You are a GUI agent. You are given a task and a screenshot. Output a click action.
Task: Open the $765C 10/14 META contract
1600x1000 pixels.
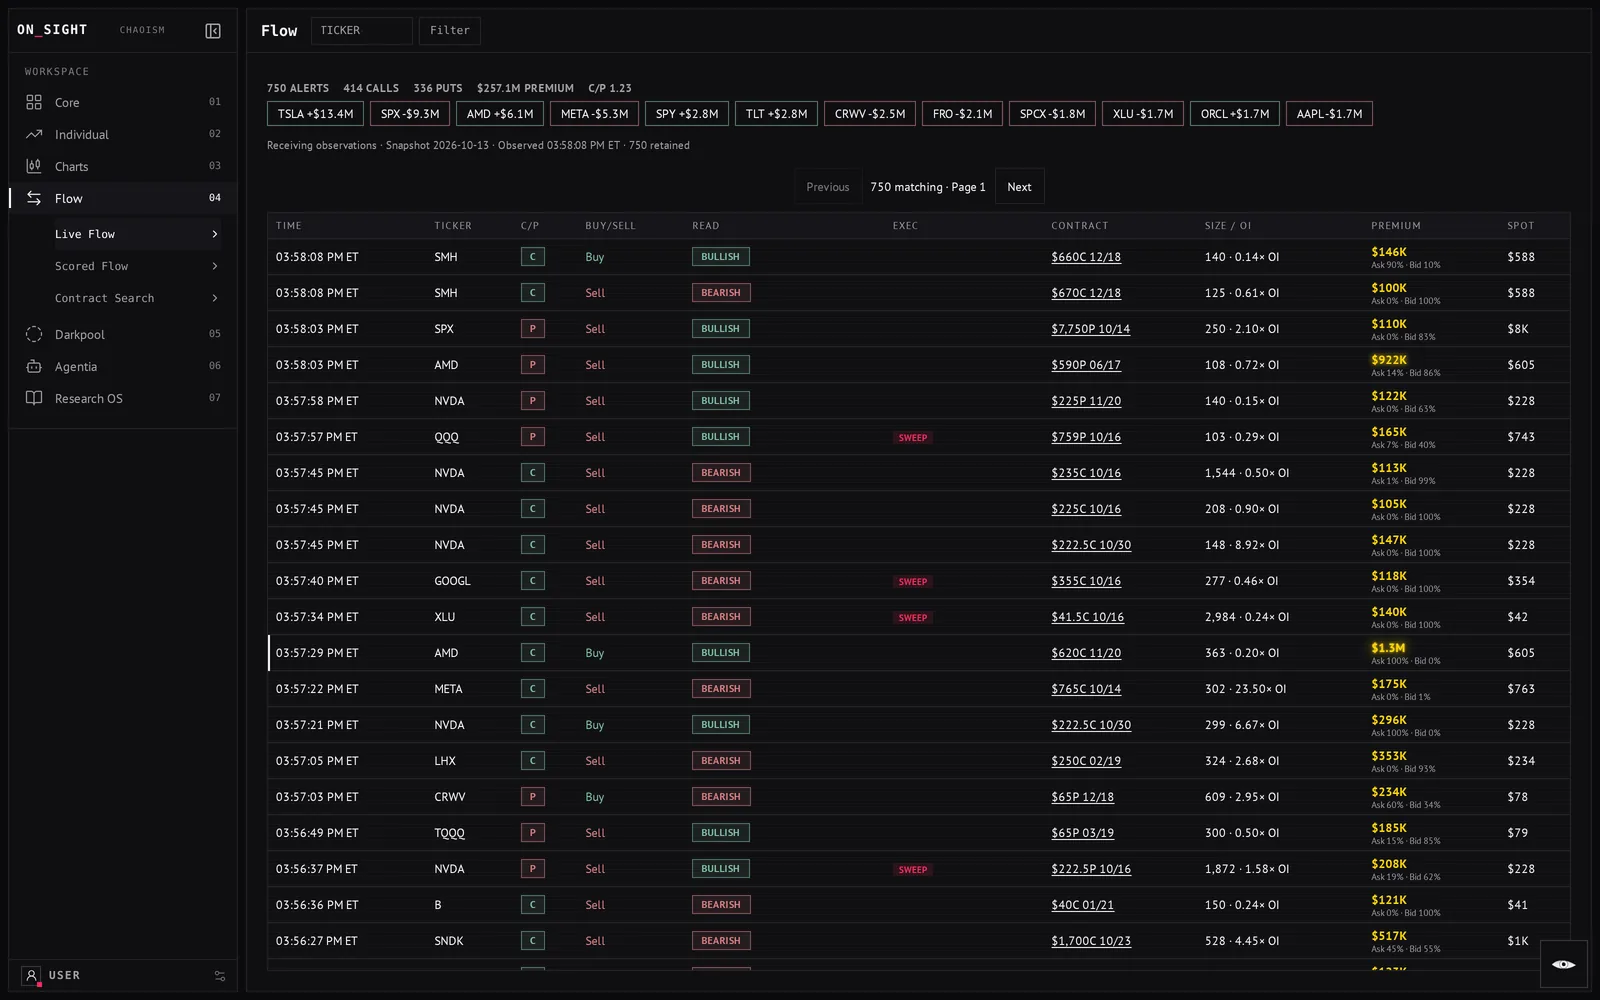pos(1086,689)
